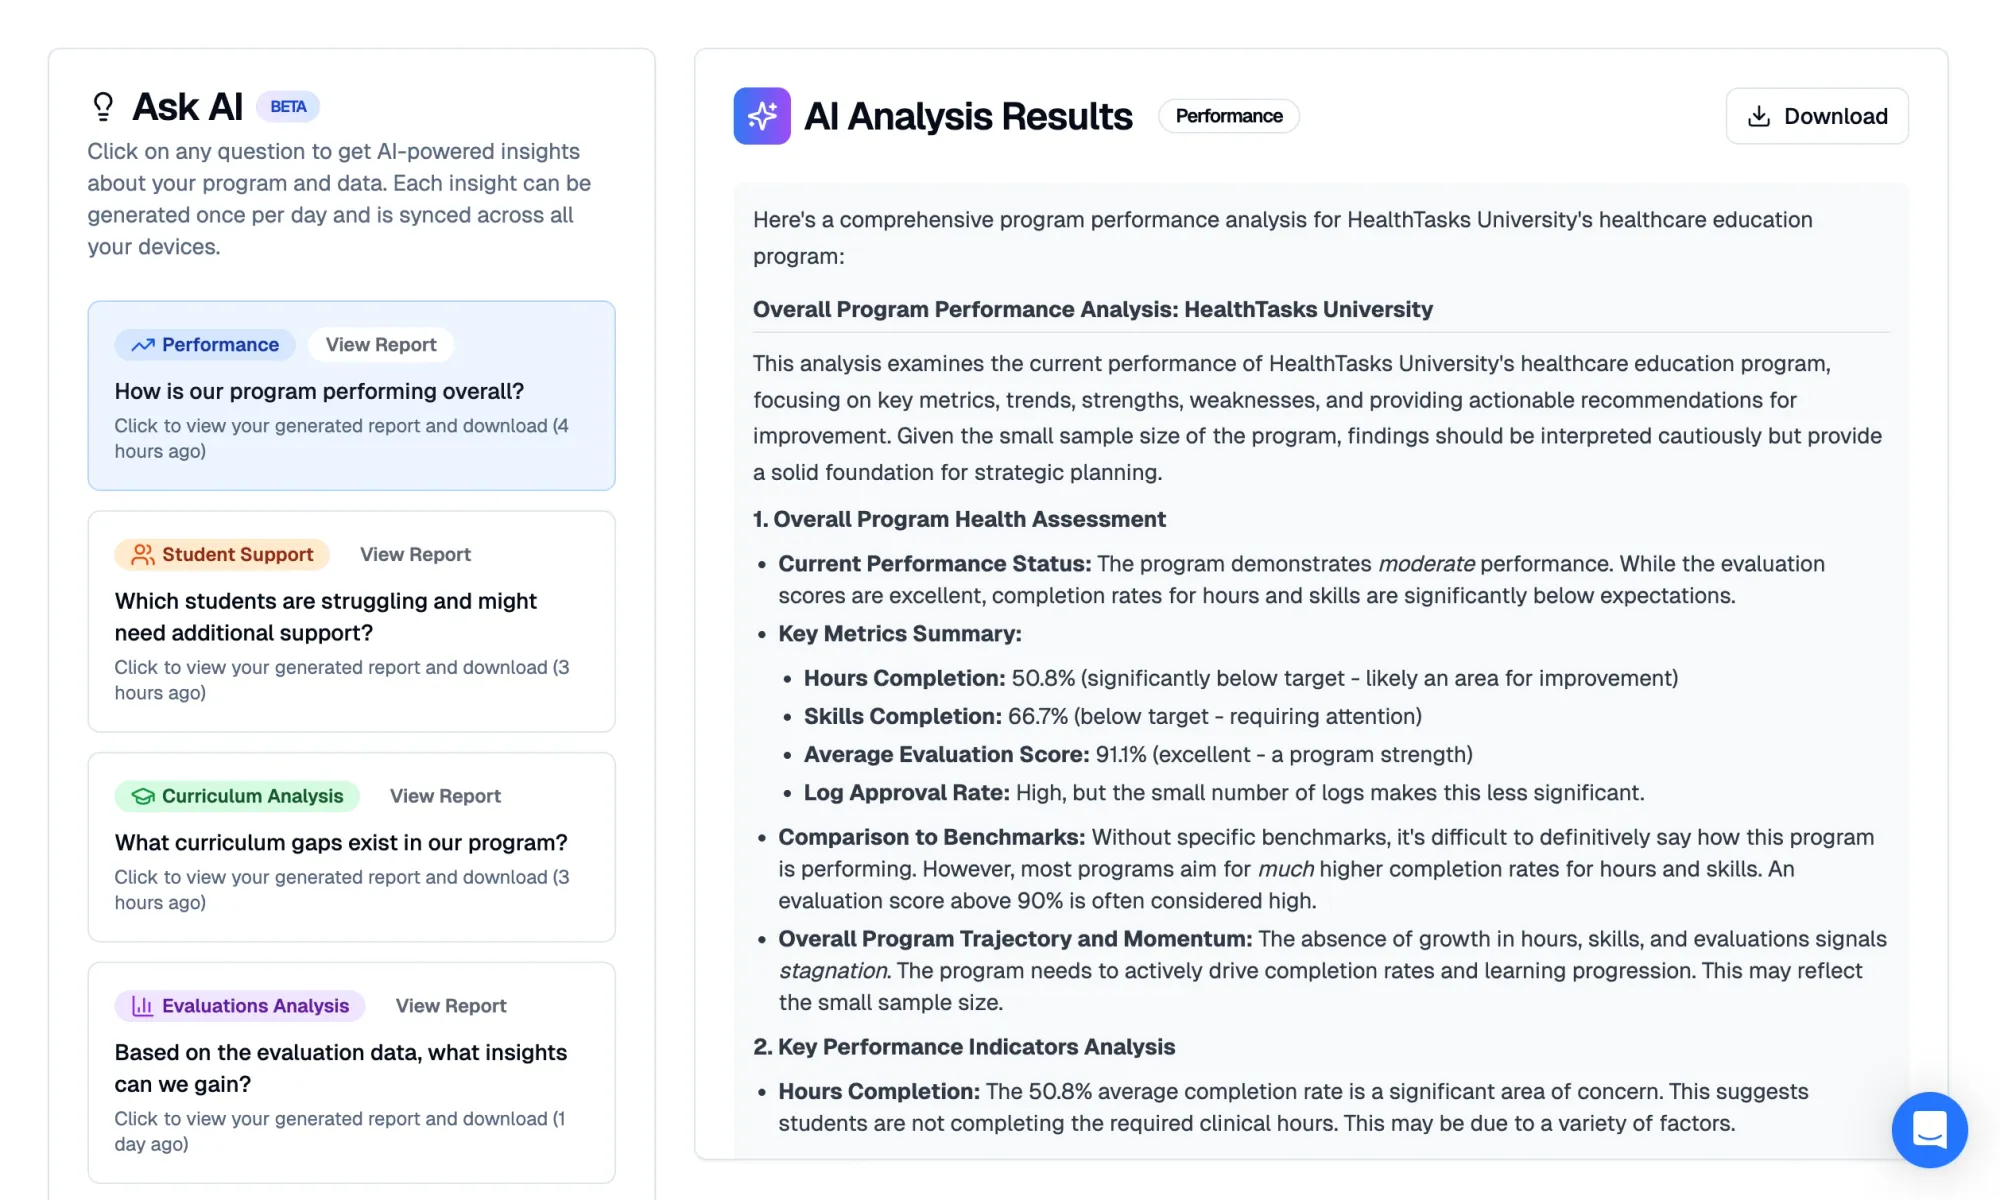Download the AI analysis report
This screenshot has height=1200, width=2000.
(1816, 116)
